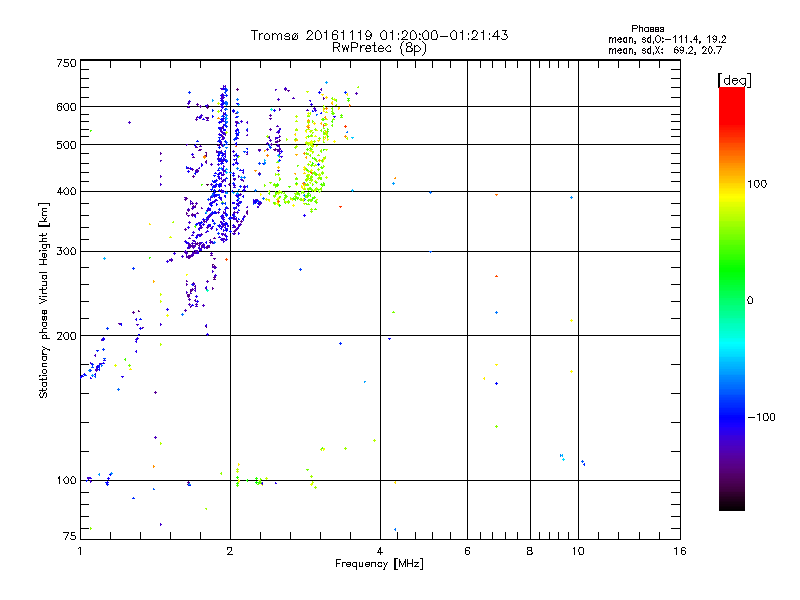
Task: Click the '10' frequency axis tick label
Action: point(578,551)
